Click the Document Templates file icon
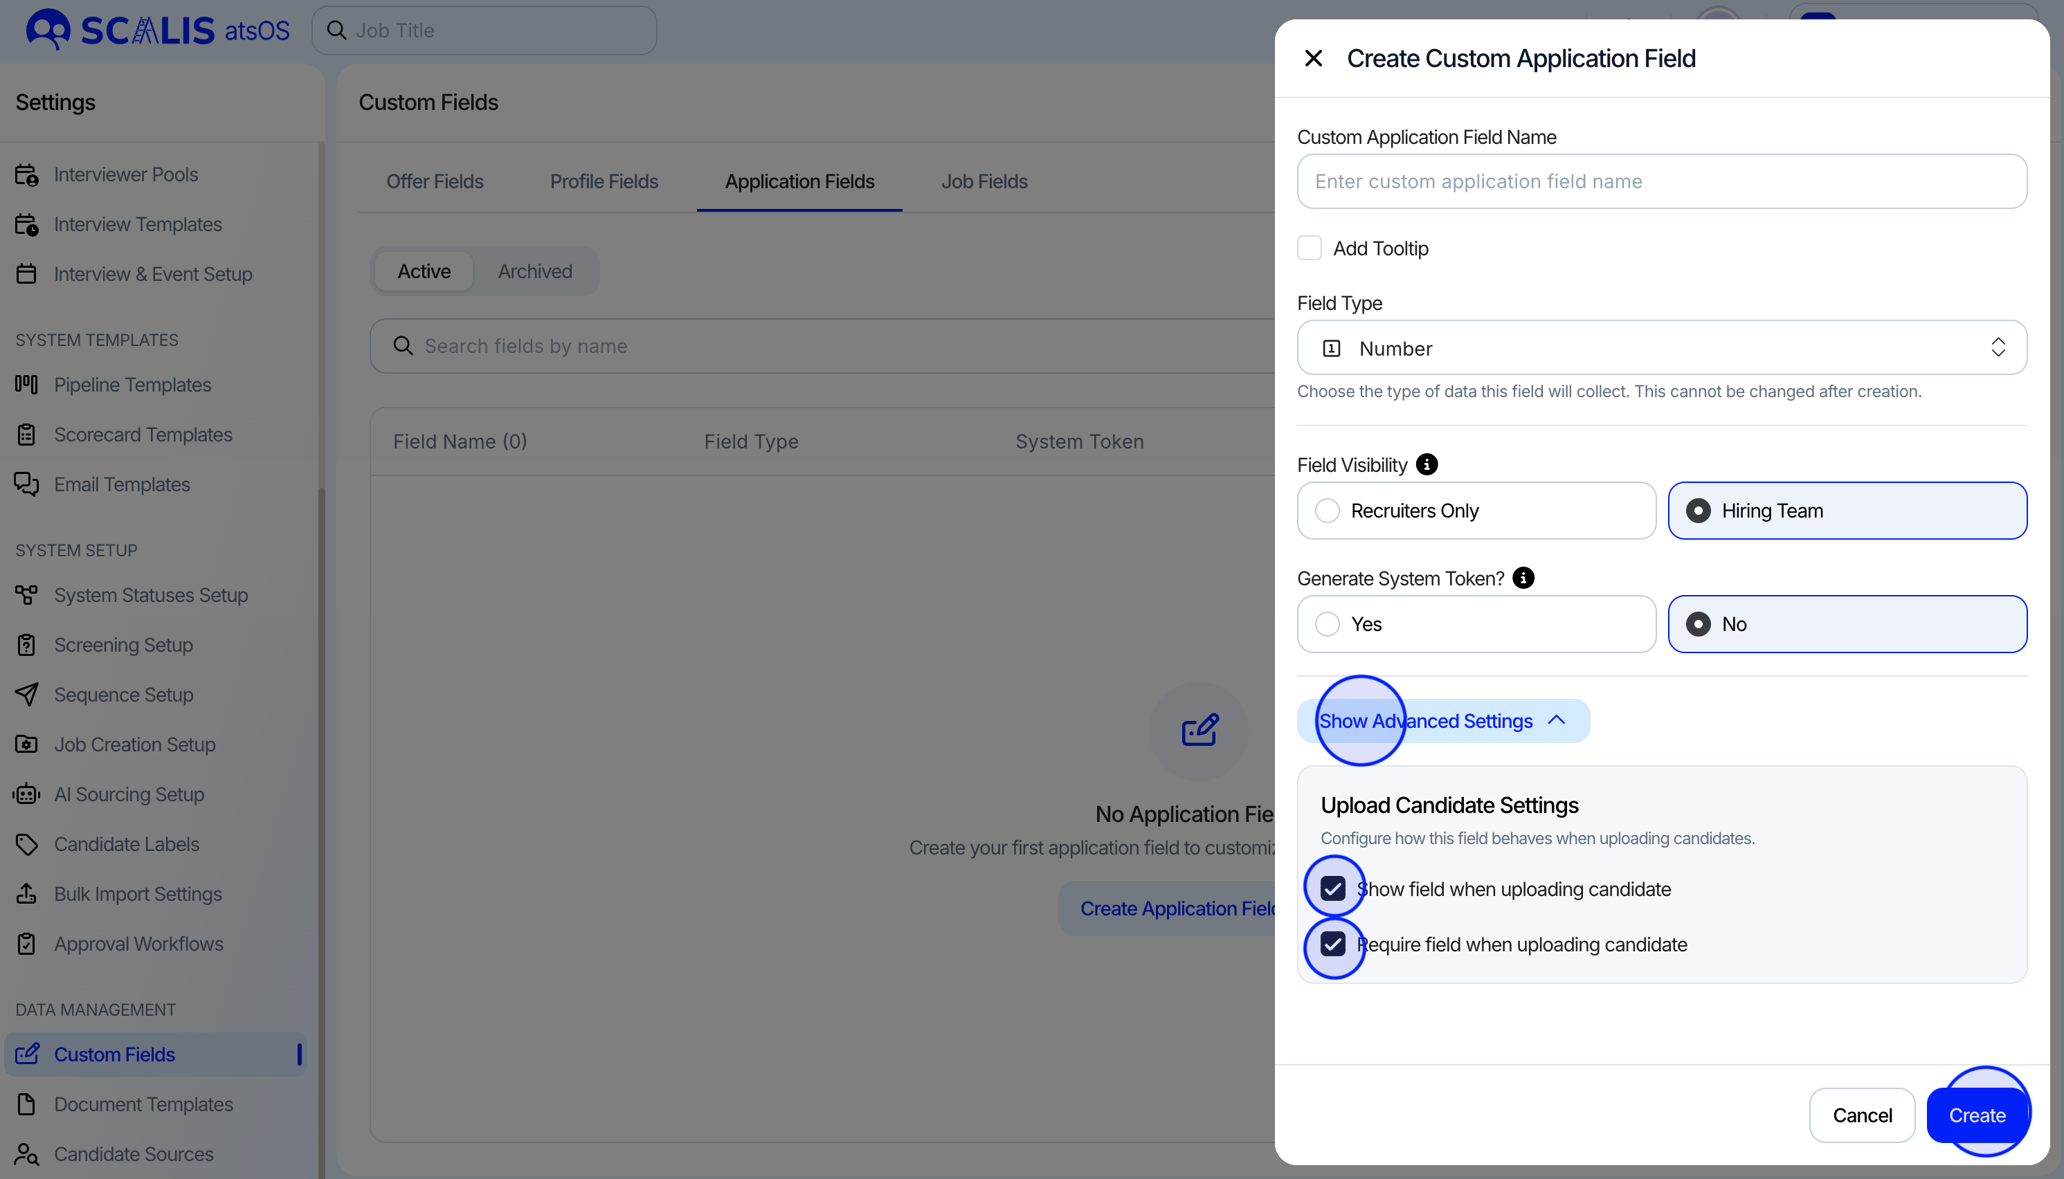Screen dimensions: 2064x1179 pyautogui.click(x=27, y=1104)
